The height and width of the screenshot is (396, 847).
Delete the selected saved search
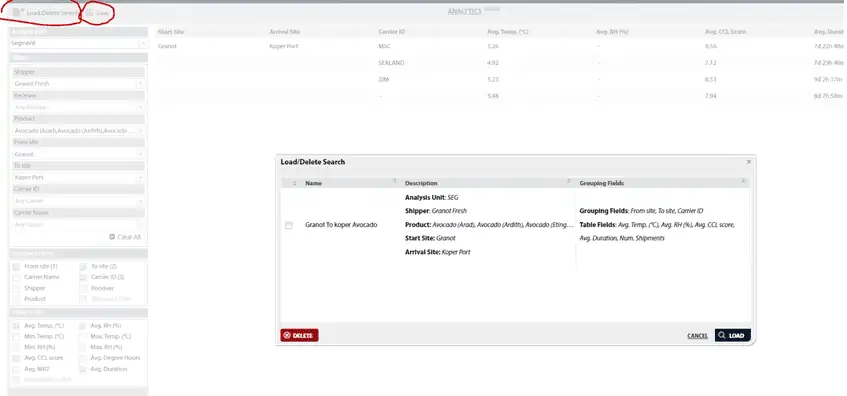click(x=299, y=335)
